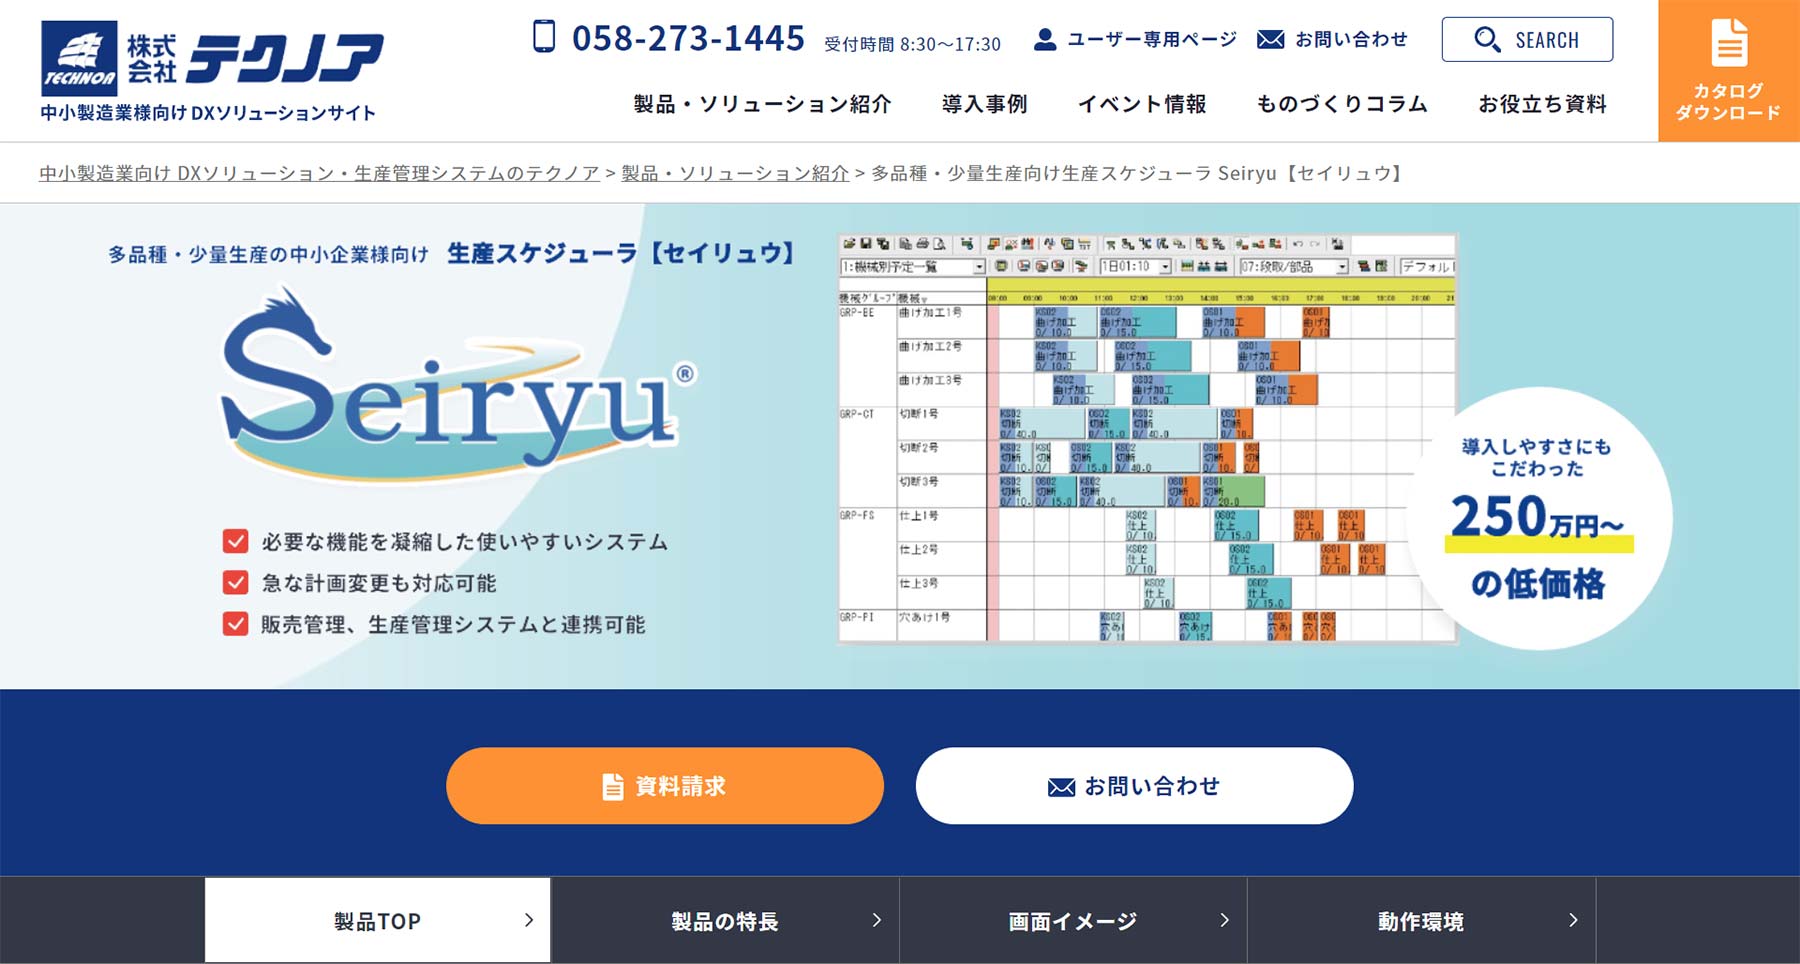Click the SEARCH field

[1527, 39]
